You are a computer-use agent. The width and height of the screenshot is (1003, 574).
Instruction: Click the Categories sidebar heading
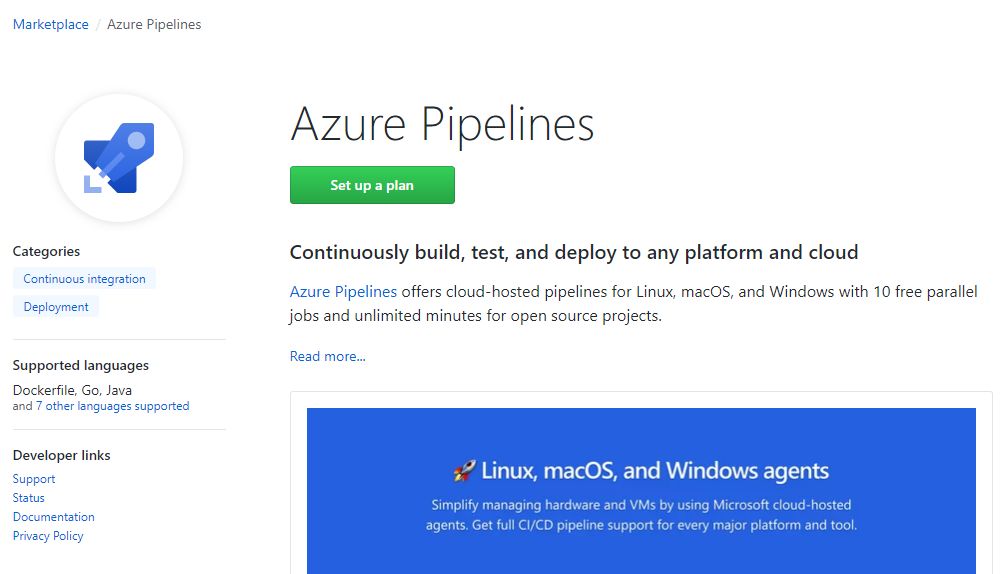click(46, 251)
